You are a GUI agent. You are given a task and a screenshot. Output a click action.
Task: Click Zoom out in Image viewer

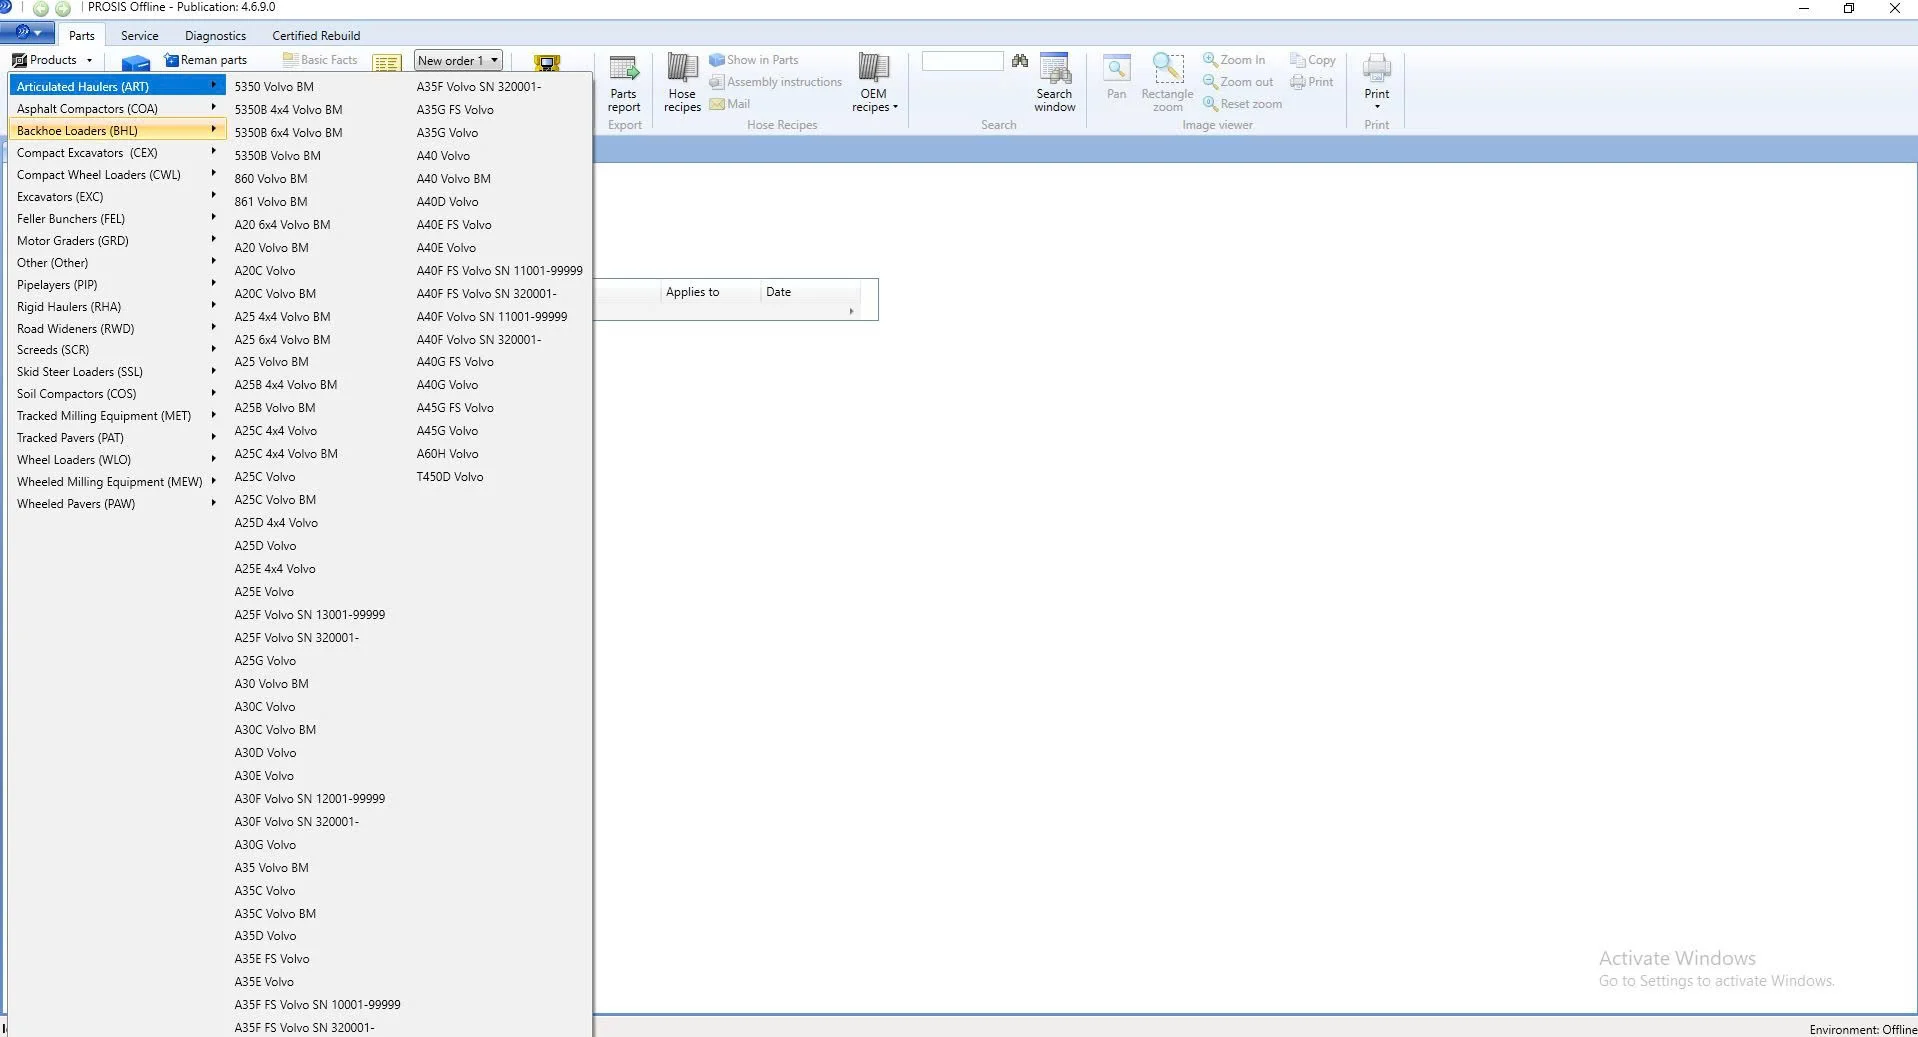click(1238, 82)
